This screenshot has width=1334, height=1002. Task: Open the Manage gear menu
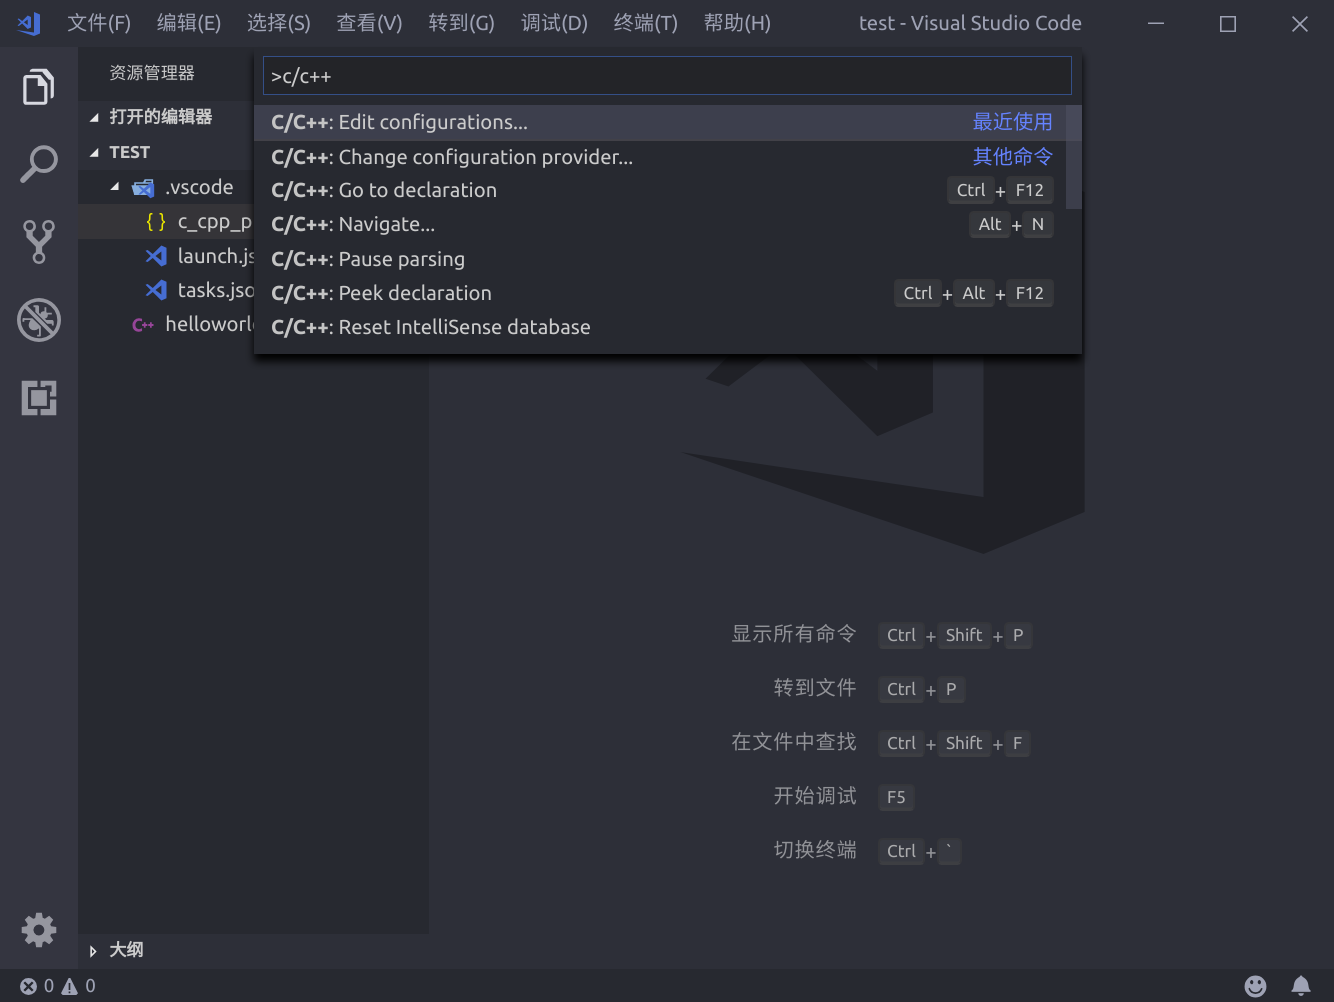39,930
